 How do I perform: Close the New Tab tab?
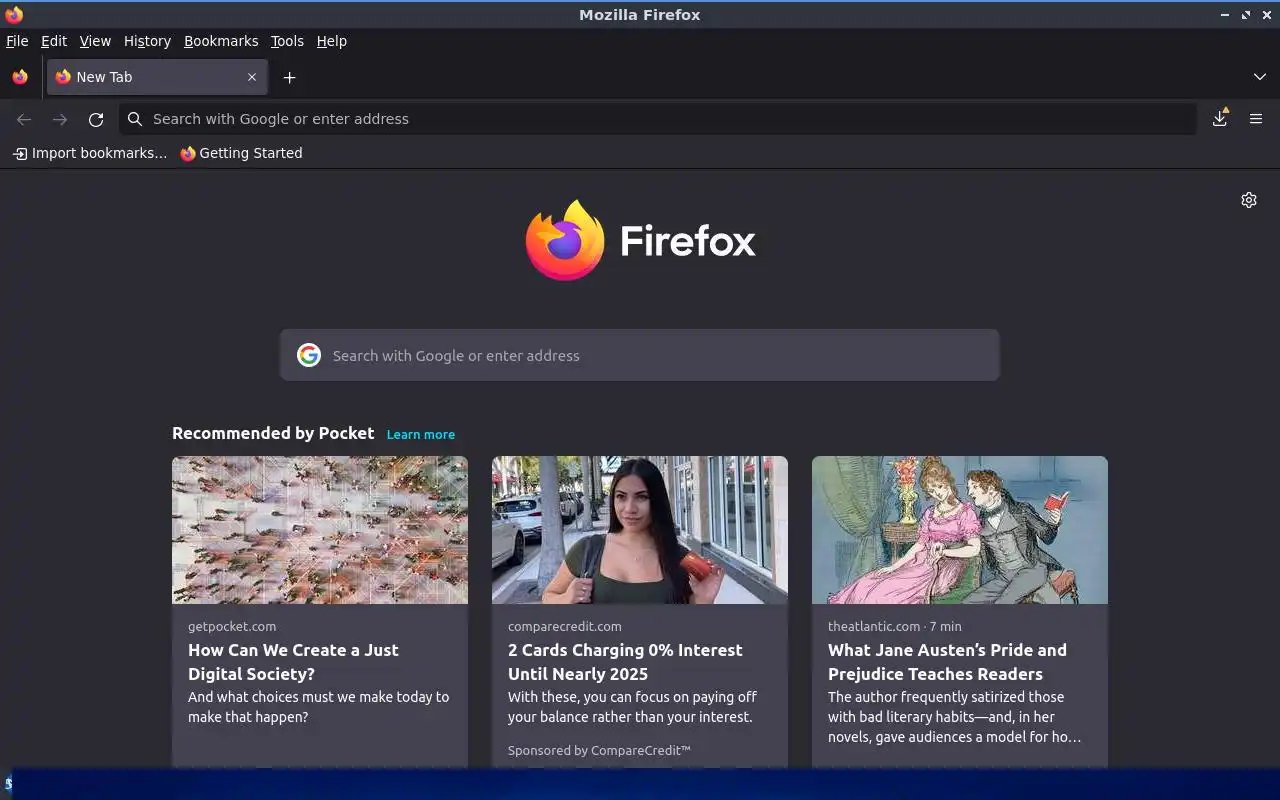pyautogui.click(x=252, y=77)
